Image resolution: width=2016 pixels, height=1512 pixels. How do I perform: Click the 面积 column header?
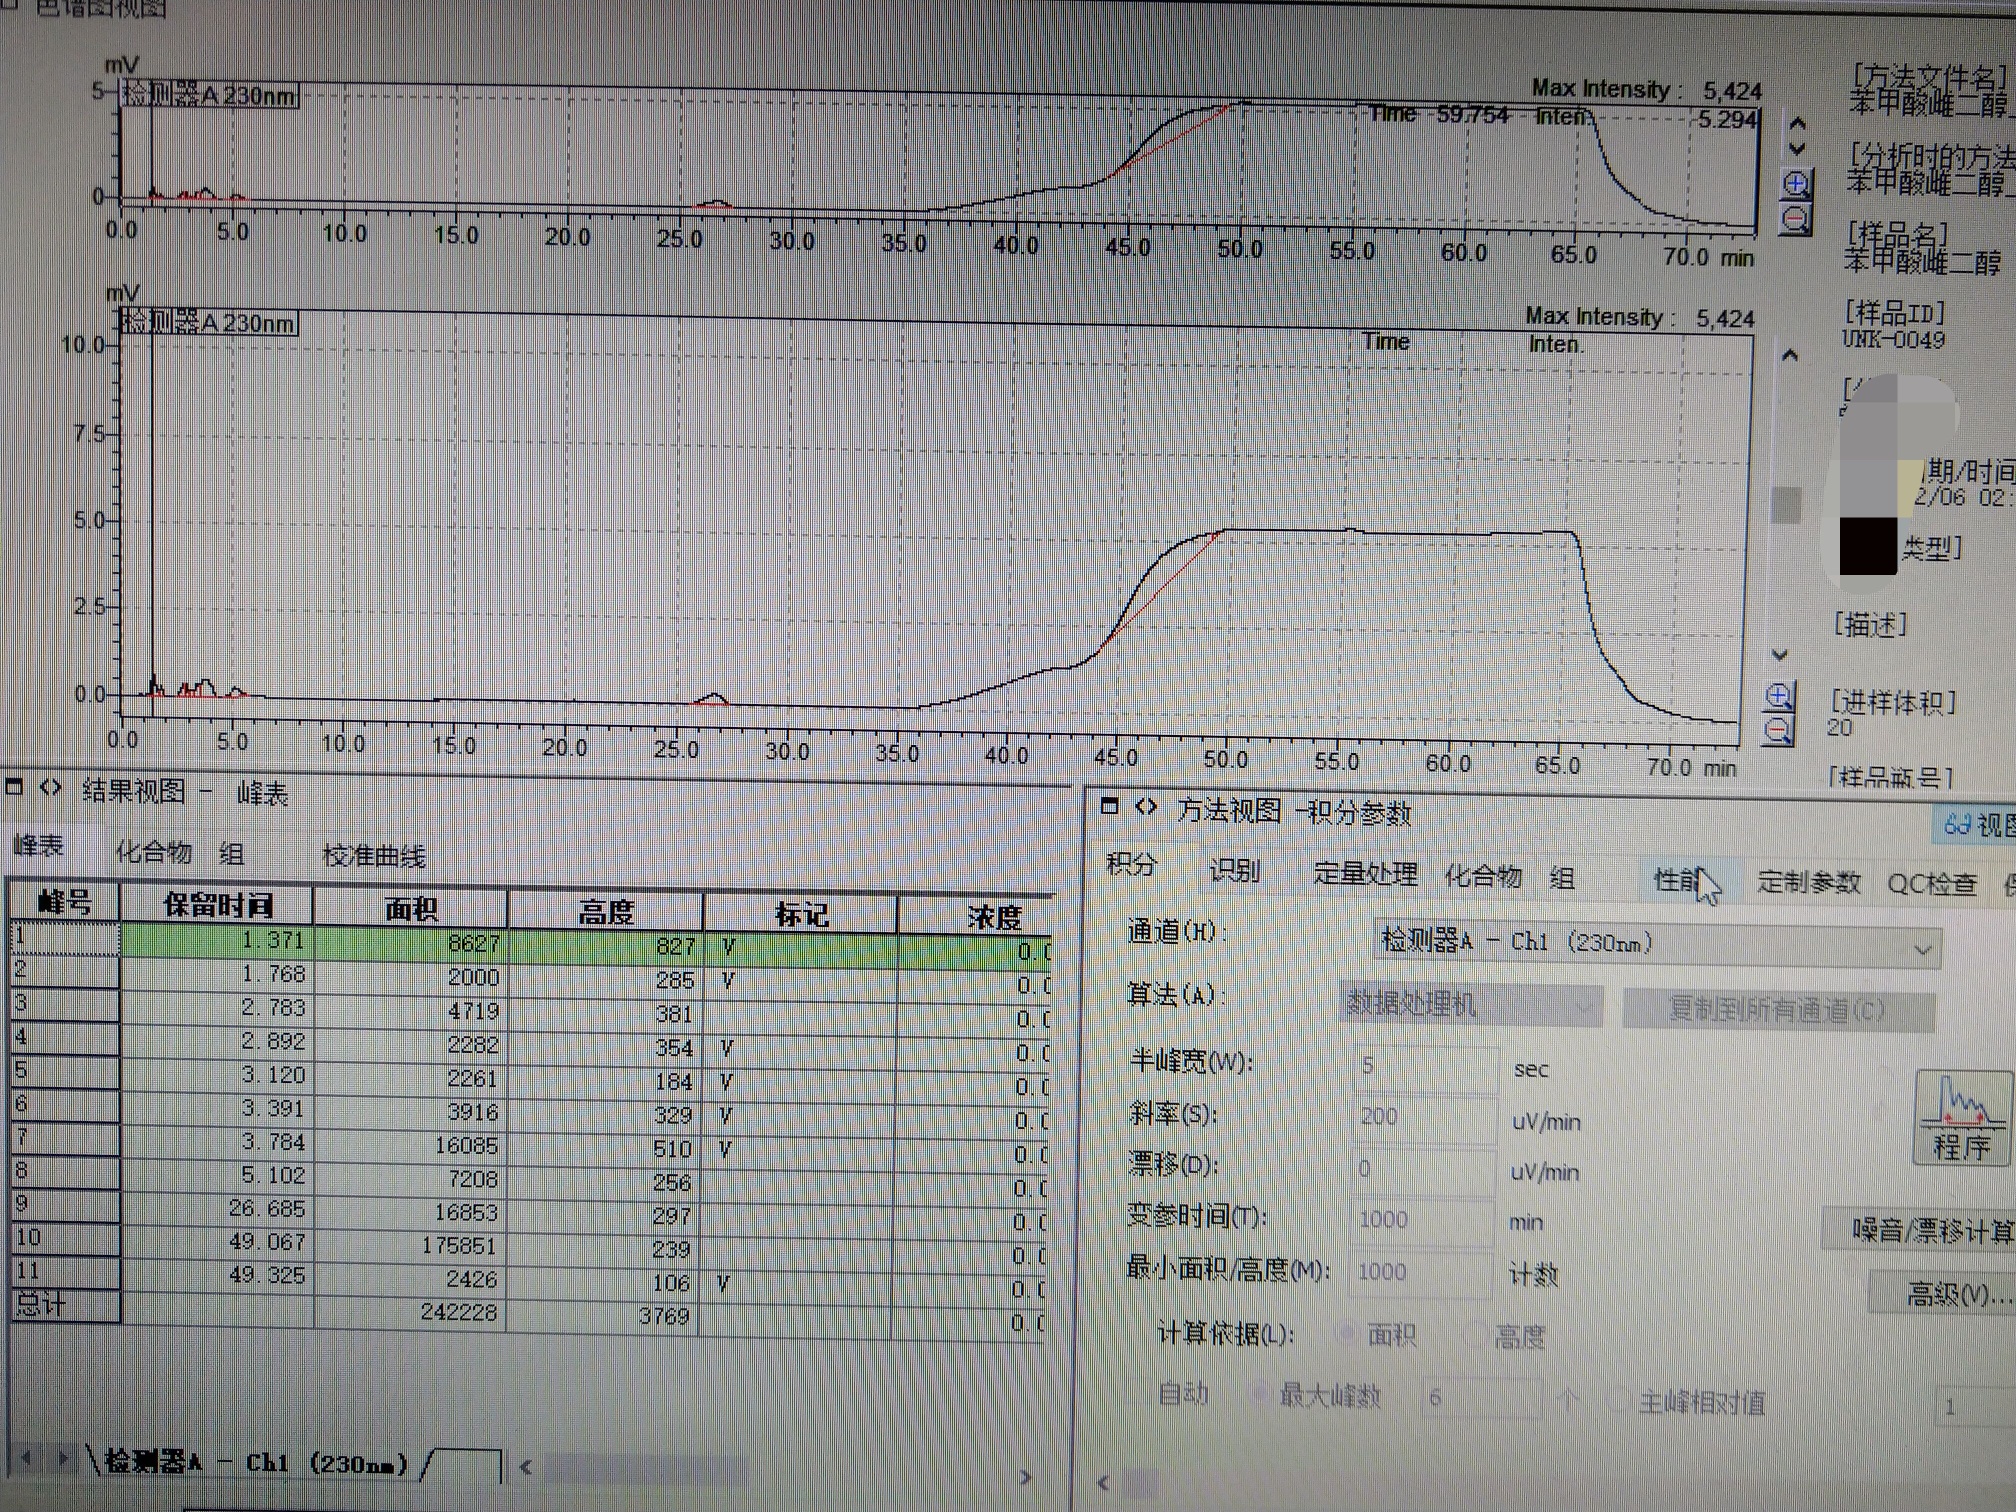click(x=411, y=909)
